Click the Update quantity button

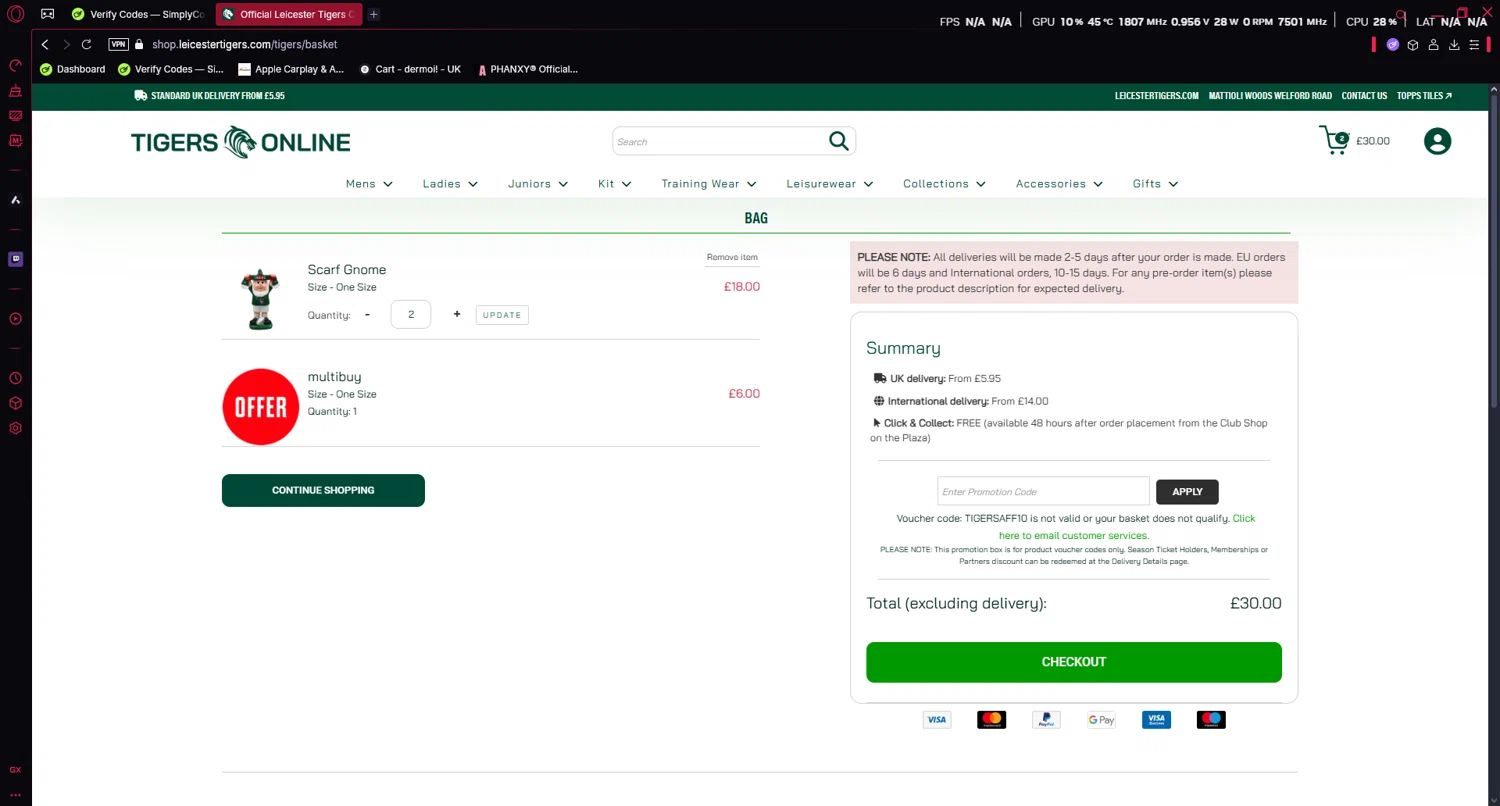tap(502, 315)
